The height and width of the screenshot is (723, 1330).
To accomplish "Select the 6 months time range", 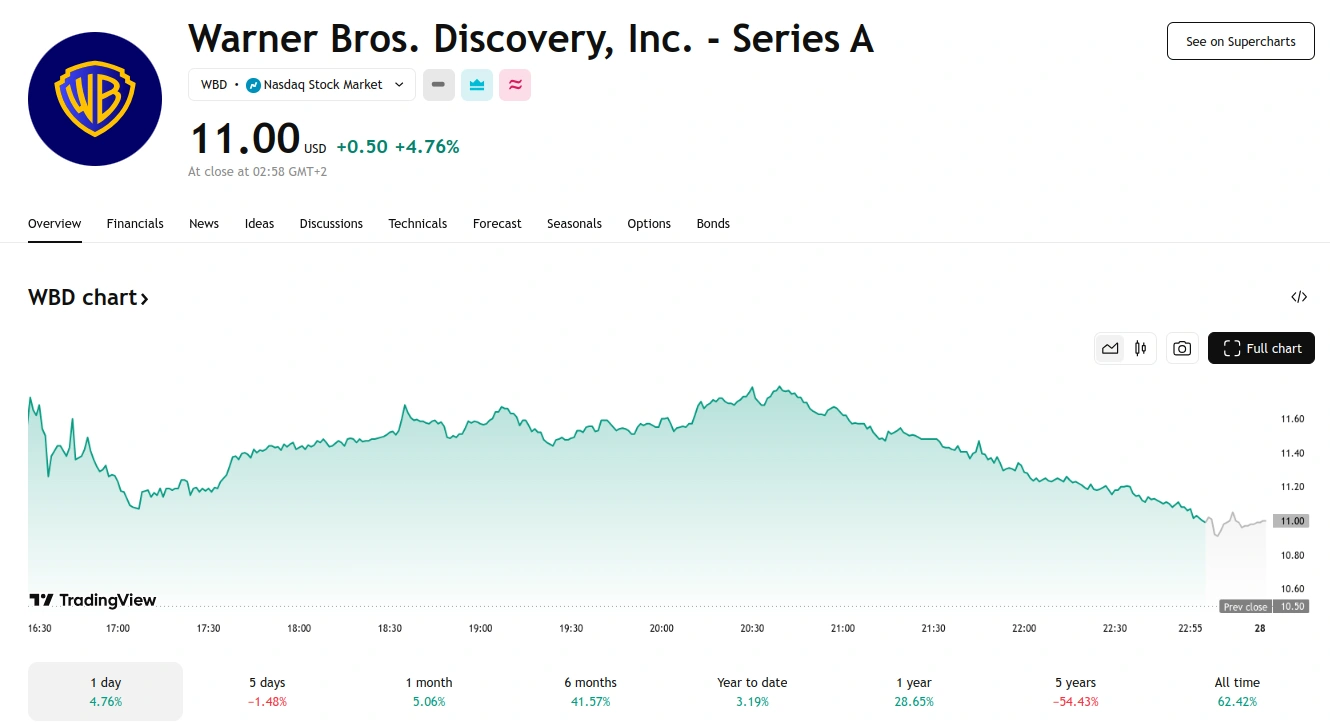I will click(x=590, y=691).
